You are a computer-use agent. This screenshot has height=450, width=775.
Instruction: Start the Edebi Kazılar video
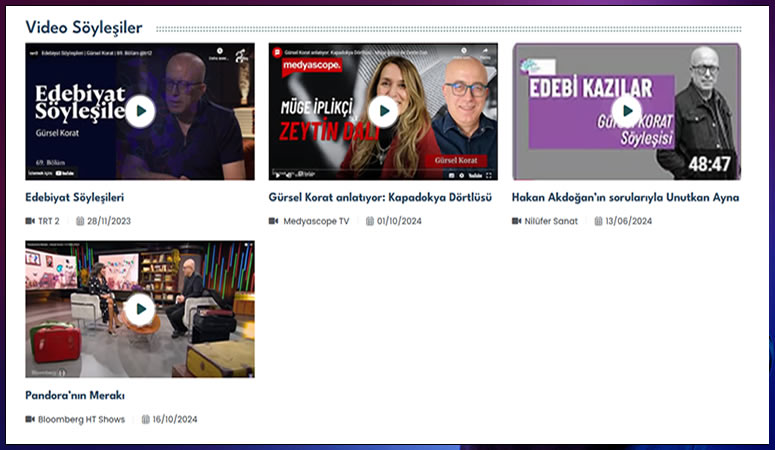click(627, 111)
